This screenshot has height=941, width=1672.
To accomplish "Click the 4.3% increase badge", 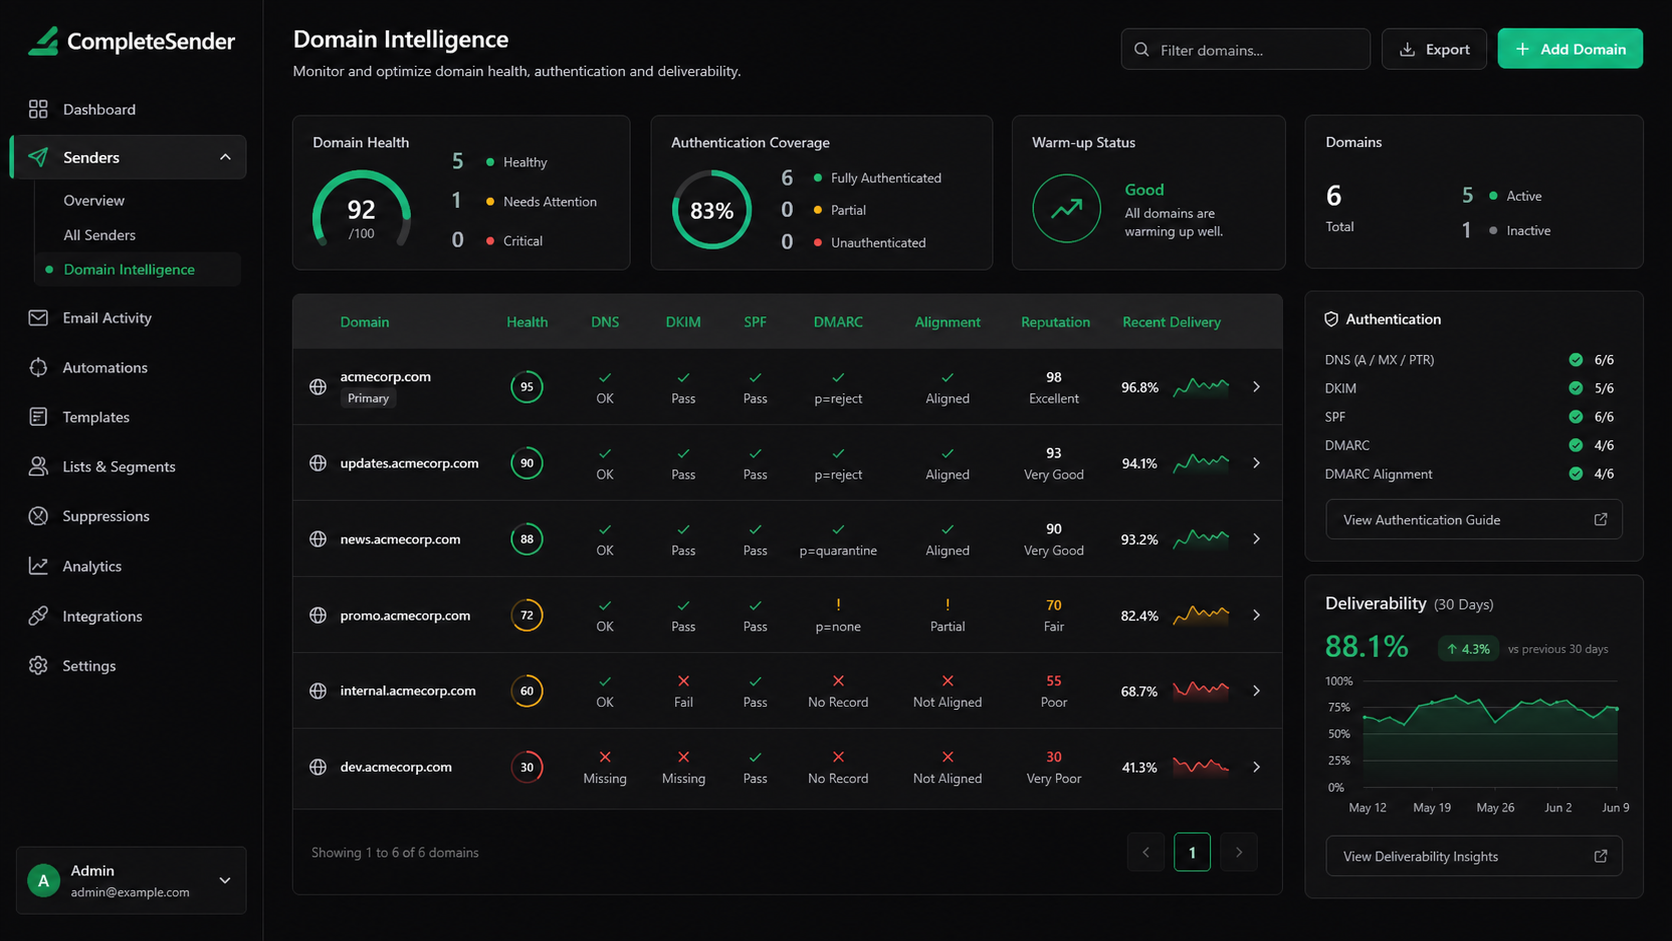I will click(x=1468, y=649).
